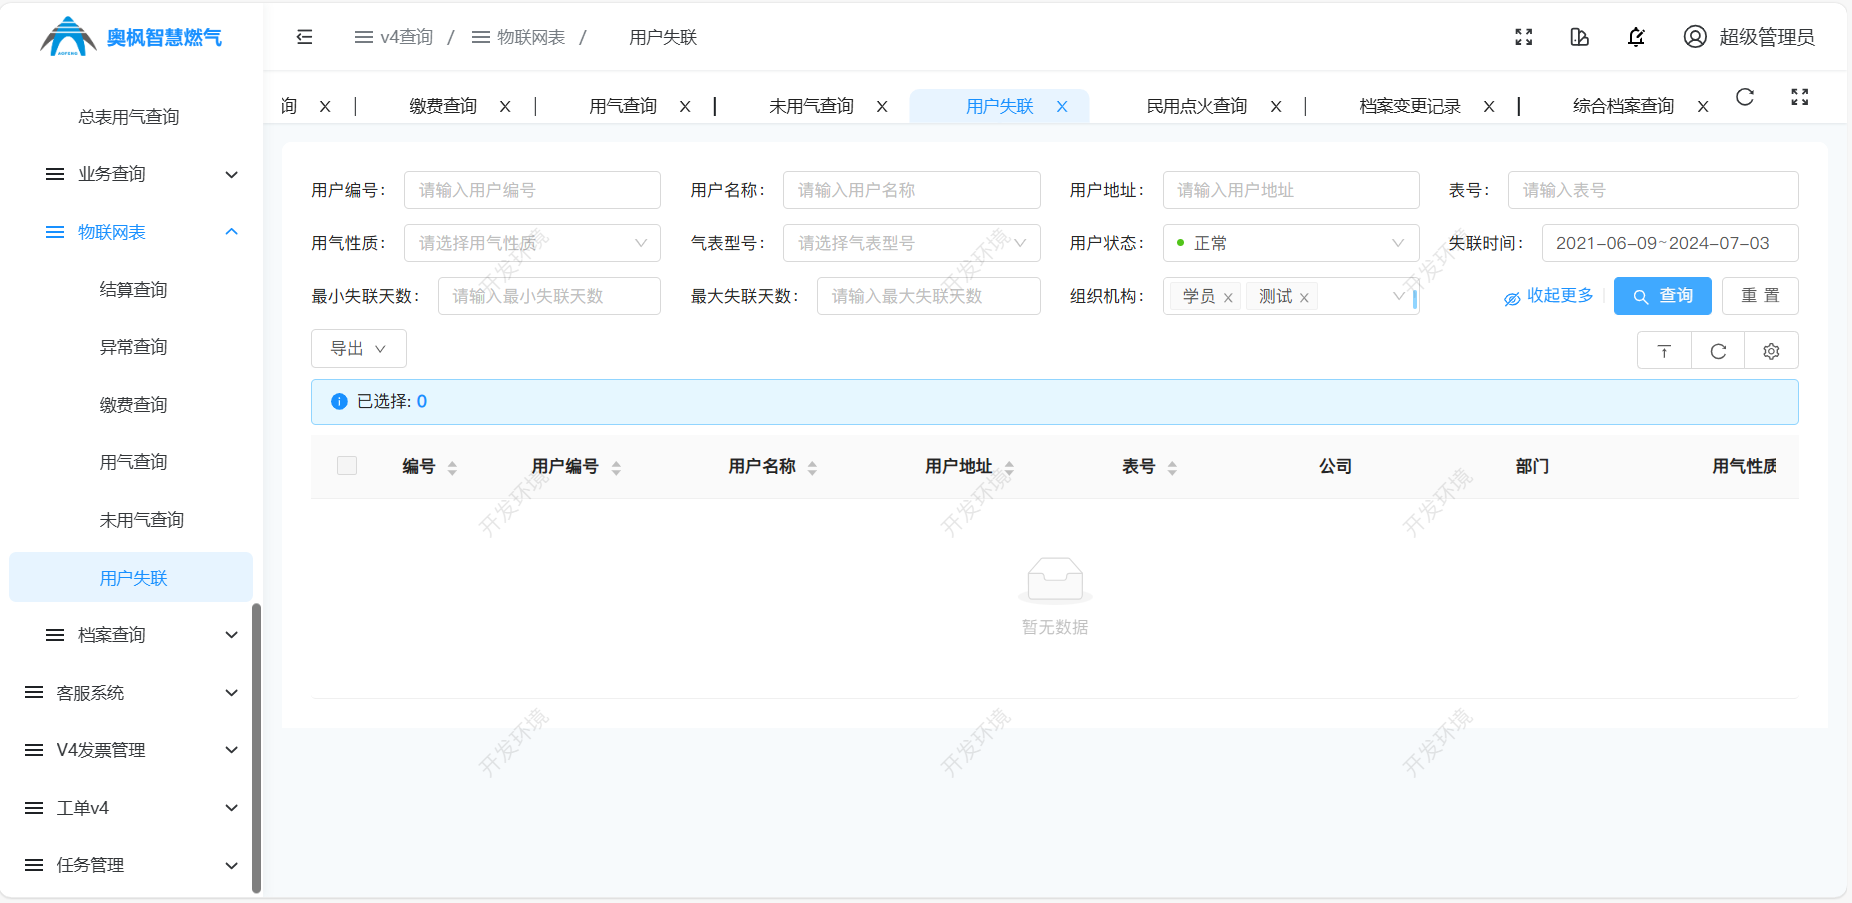The height and width of the screenshot is (903, 1852).
Task: Click 物联网表 breadcrumb
Action: (x=518, y=37)
